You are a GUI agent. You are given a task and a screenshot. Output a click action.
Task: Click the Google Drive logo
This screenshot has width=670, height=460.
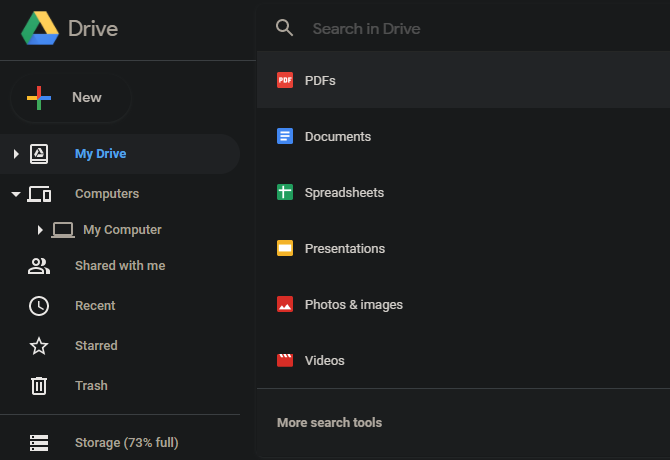(x=41, y=28)
